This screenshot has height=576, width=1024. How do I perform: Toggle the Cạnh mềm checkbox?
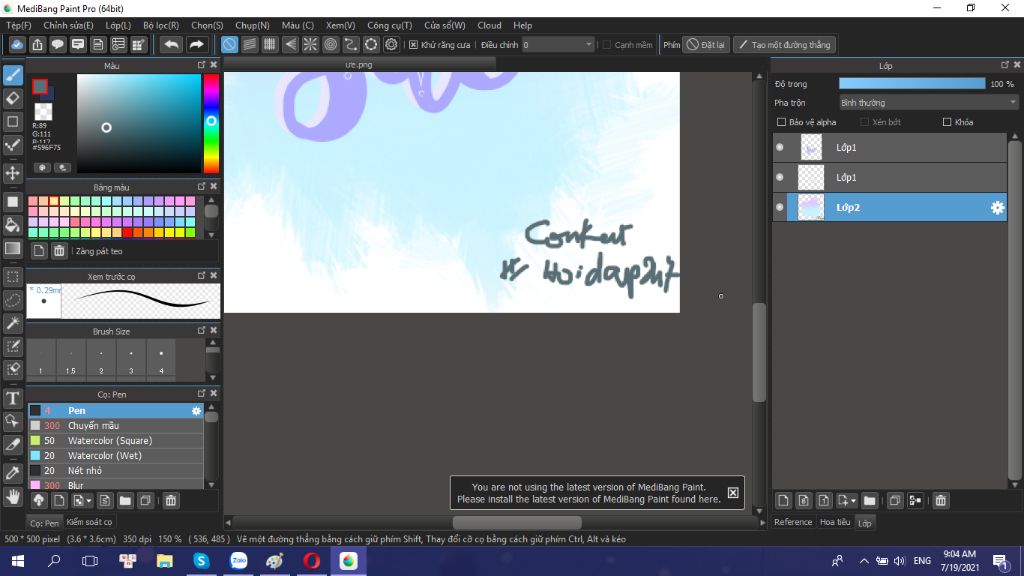tap(607, 44)
